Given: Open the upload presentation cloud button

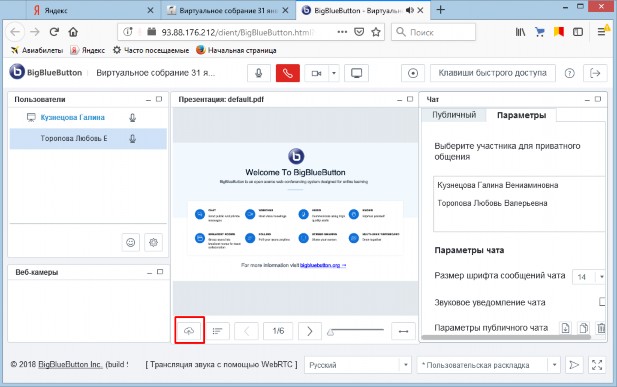Looking at the screenshot, I should pos(189,331).
